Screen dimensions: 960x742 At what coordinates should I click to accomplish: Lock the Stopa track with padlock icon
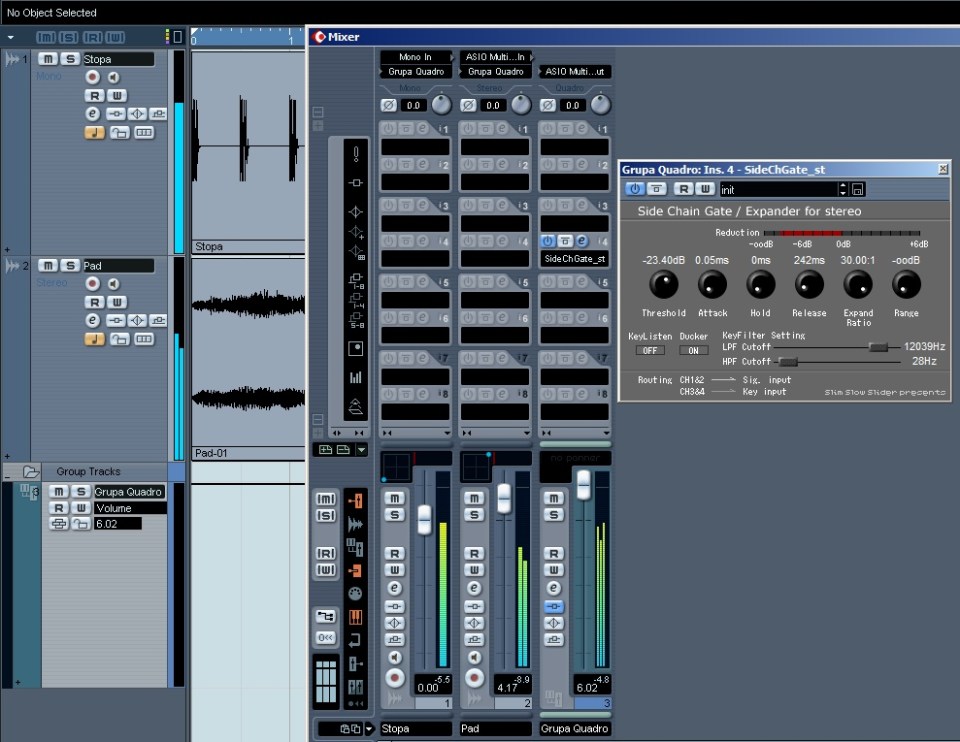pos(119,133)
